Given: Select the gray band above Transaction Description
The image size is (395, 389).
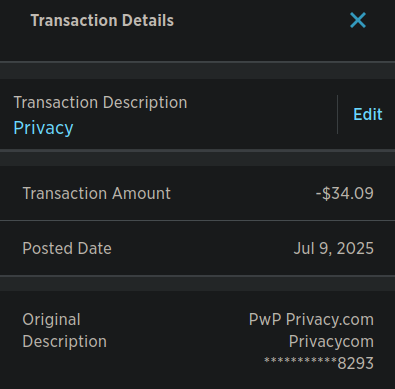Looking at the screenshot, I should coord(197,70).
